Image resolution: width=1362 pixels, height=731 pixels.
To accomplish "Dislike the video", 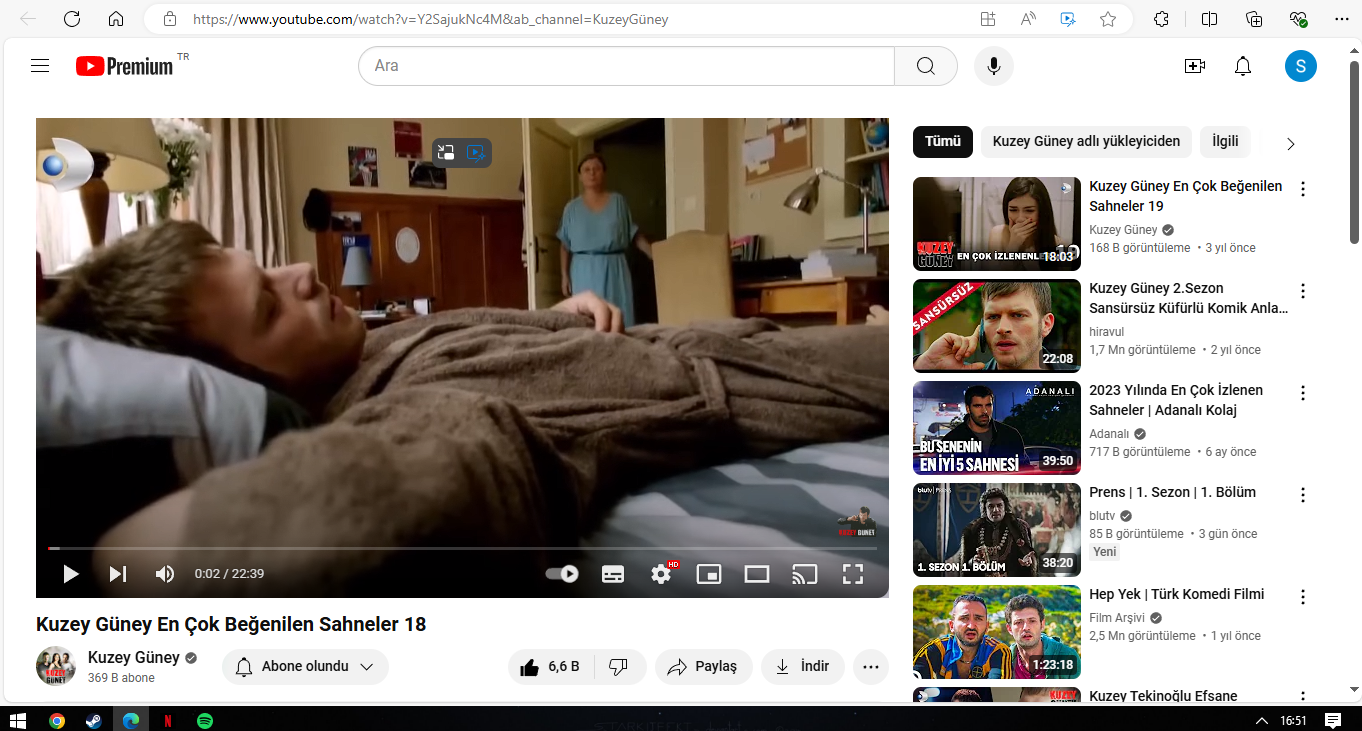I will pyautogui.click(x=620, y=667).
